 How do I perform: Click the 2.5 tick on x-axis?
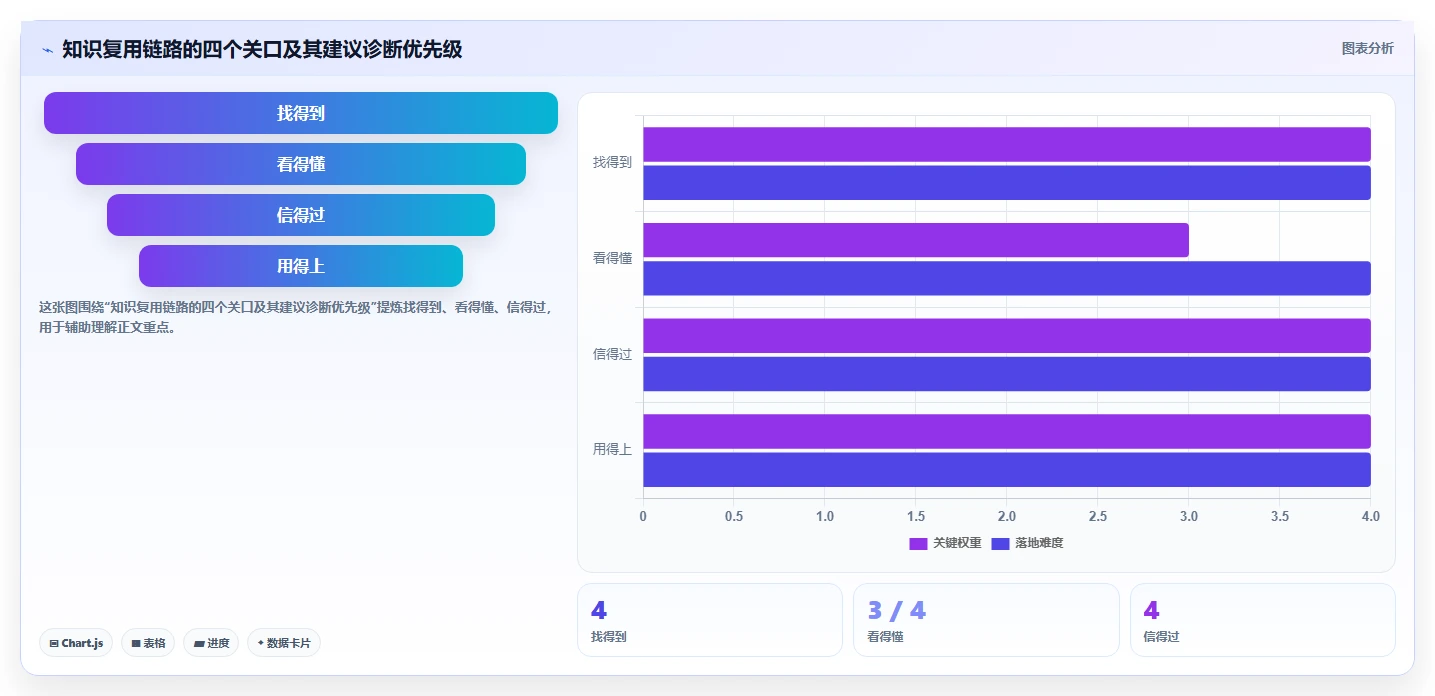point(1097,516)
